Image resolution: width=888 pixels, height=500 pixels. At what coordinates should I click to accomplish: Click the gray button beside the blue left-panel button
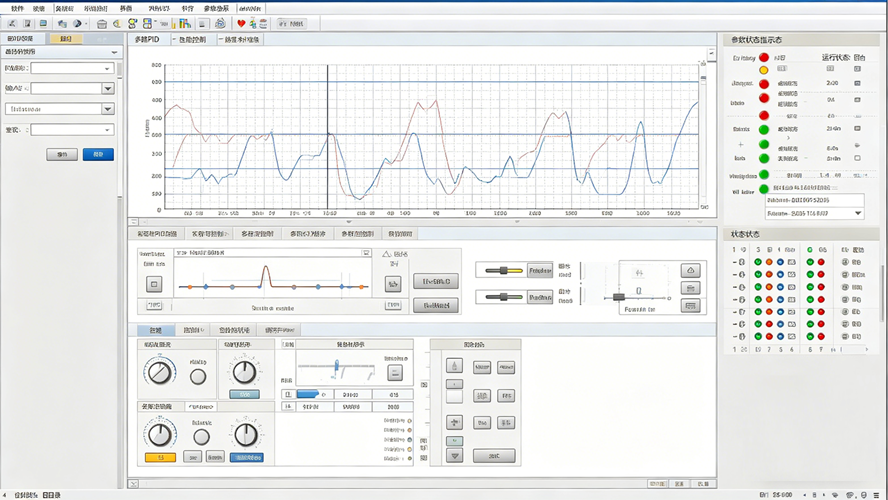[x=62, y=154]
